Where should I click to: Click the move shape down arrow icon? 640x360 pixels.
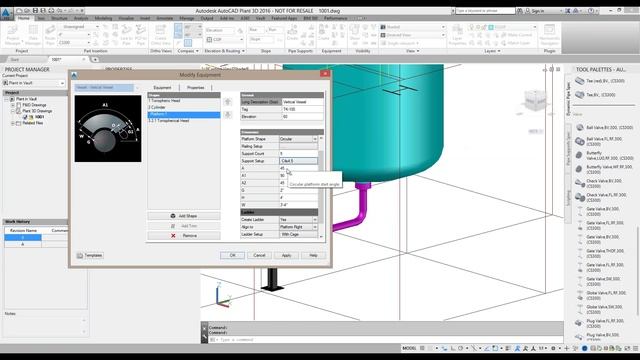tap(228, 115)
